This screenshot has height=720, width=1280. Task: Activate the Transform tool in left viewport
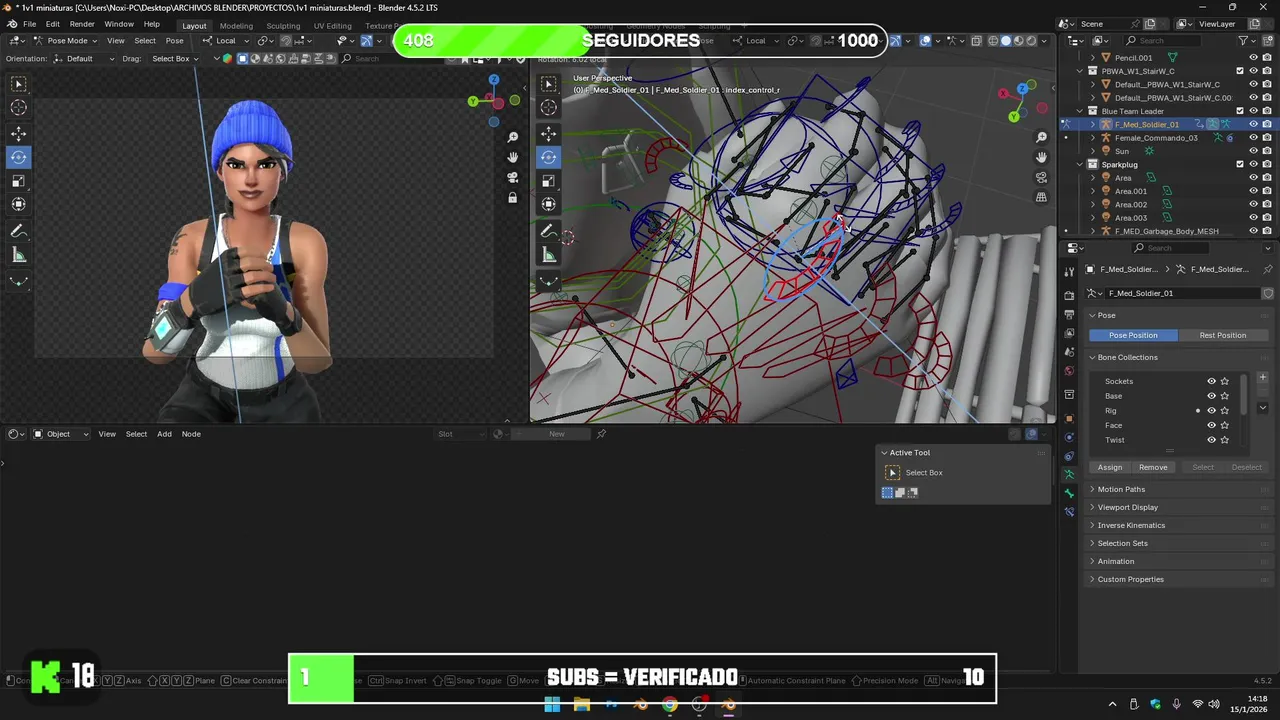point(18,204)
